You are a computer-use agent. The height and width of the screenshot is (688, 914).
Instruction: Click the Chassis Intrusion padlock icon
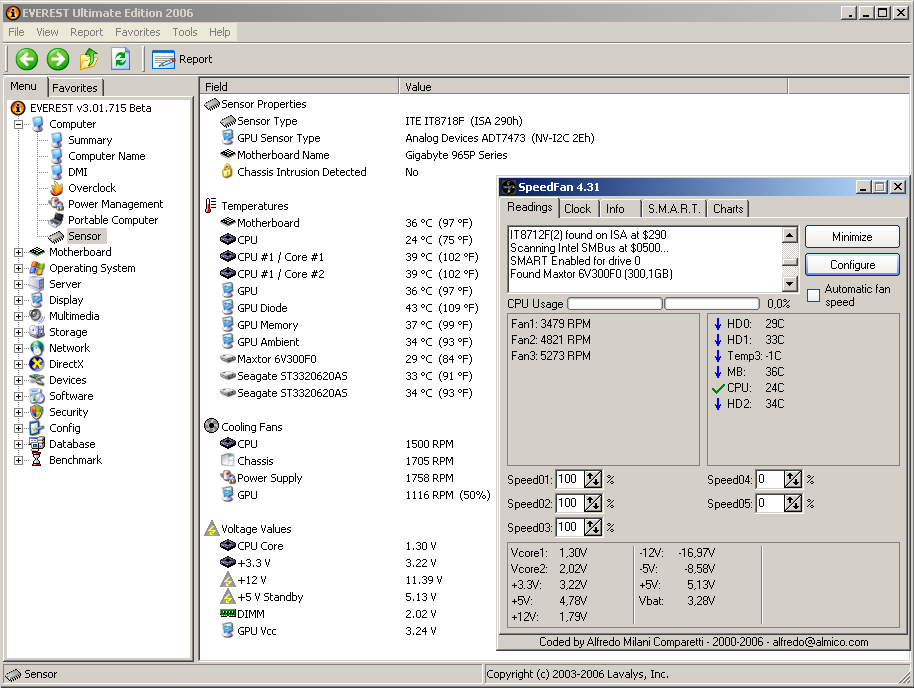pyautogui.click(x=227, y=171)
